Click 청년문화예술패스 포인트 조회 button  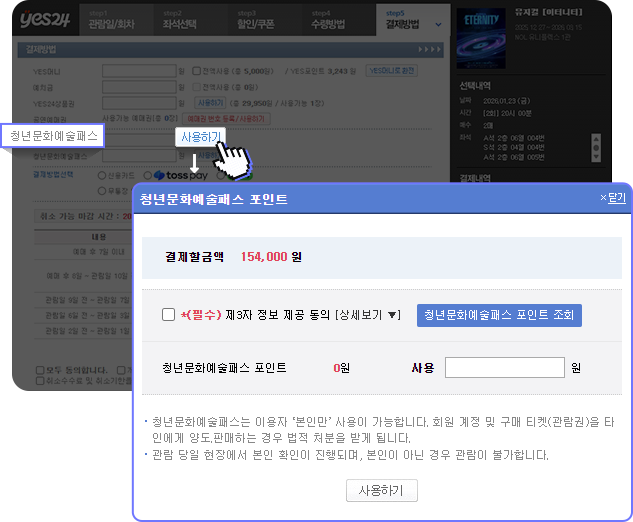(x=499, y=315)
